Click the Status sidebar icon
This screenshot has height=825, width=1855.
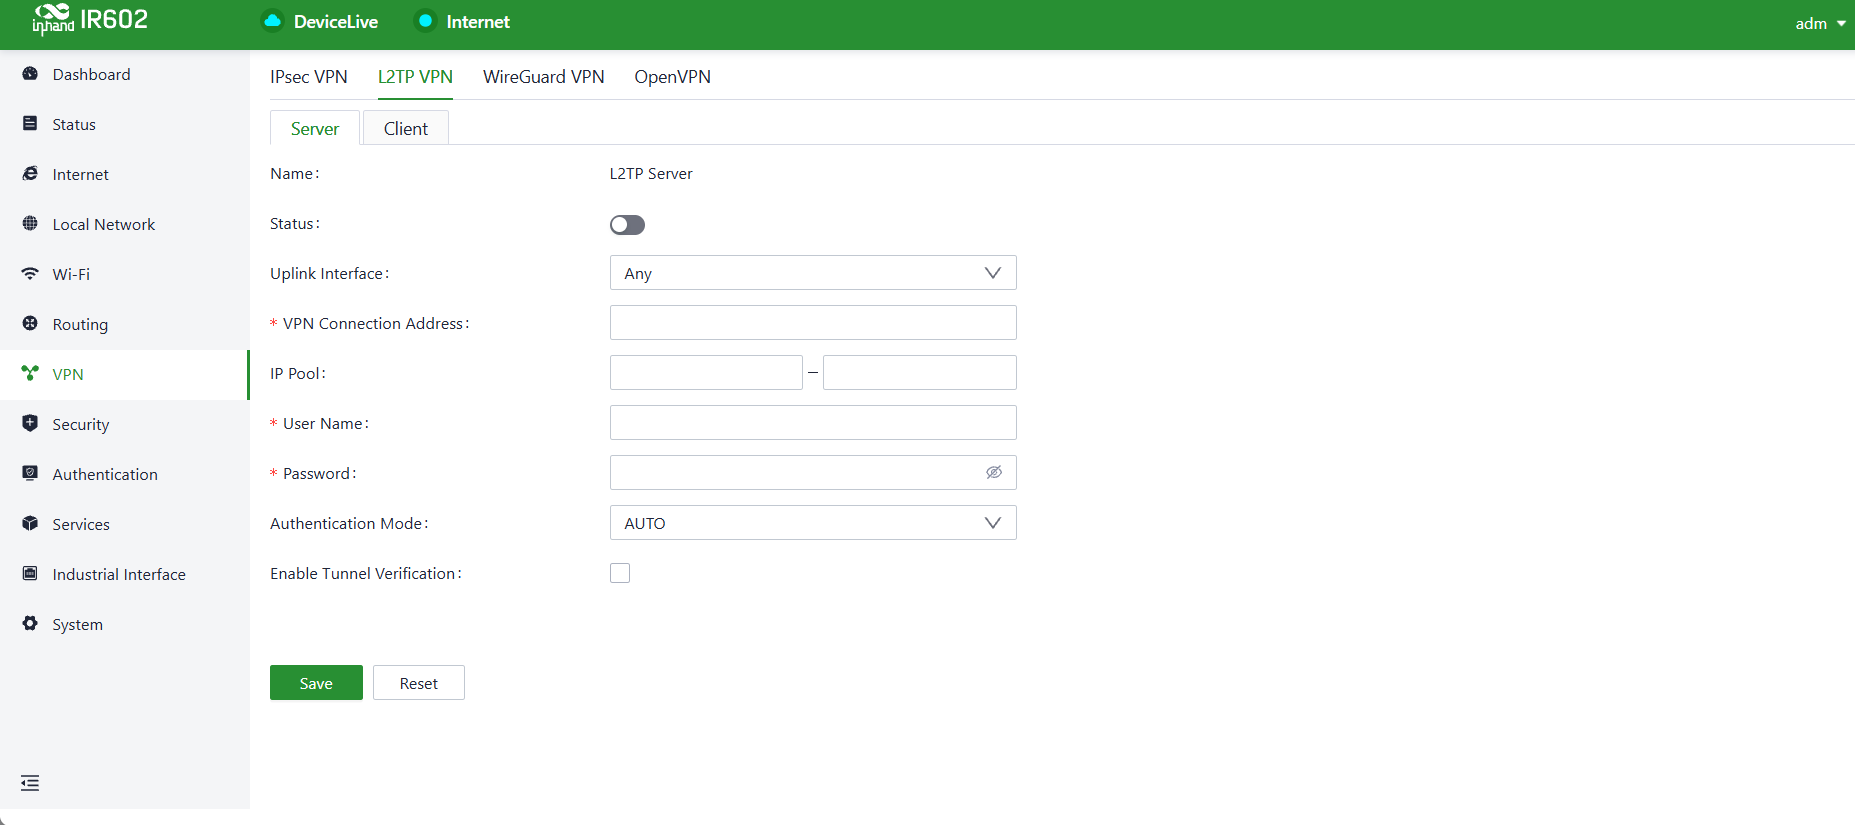pos(30,124)
